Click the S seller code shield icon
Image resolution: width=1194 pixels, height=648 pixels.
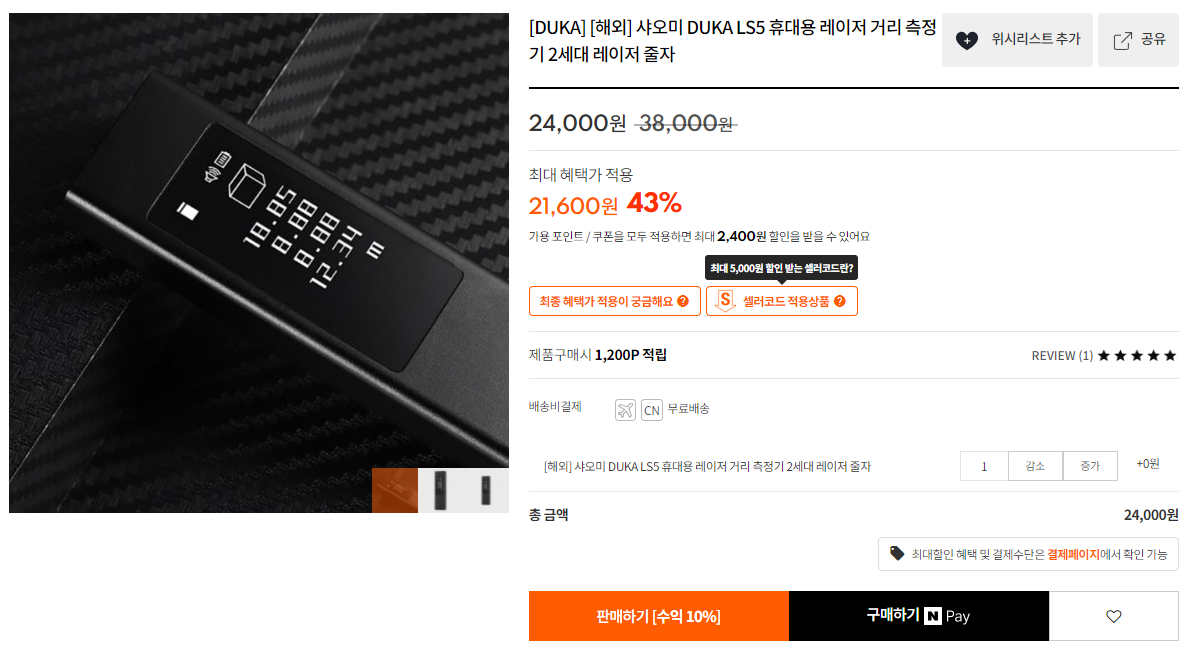tap(725, 301)
